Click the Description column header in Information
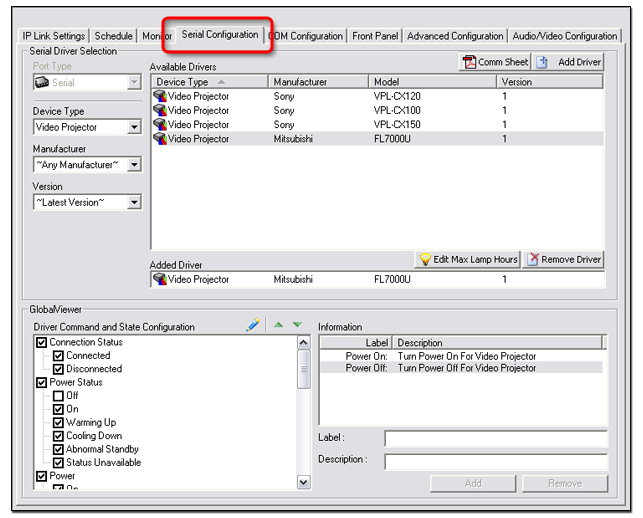This screenshot has height=518, width=643. click(498, 342)
